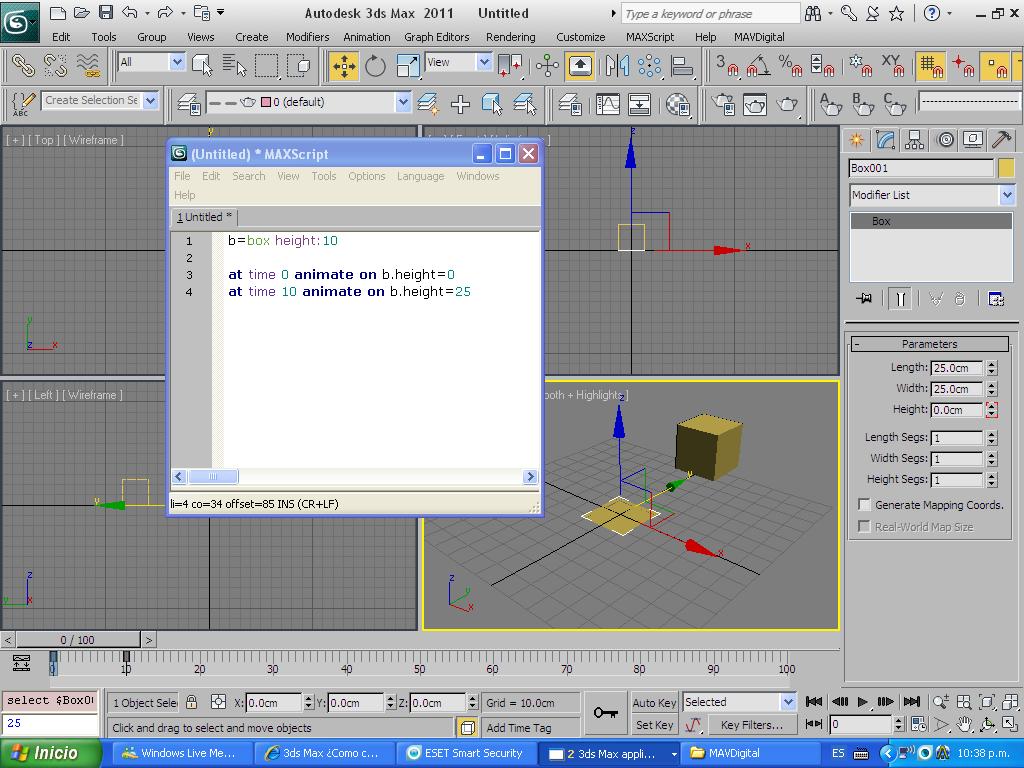Open quick access toolbar customize arrow
Screen dimensions: 1024x768
point(221,12)
